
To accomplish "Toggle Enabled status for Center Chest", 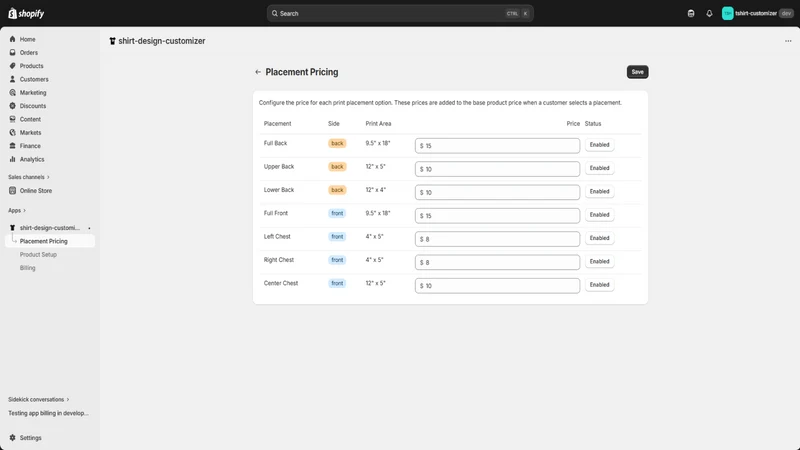I will [599, 285].
